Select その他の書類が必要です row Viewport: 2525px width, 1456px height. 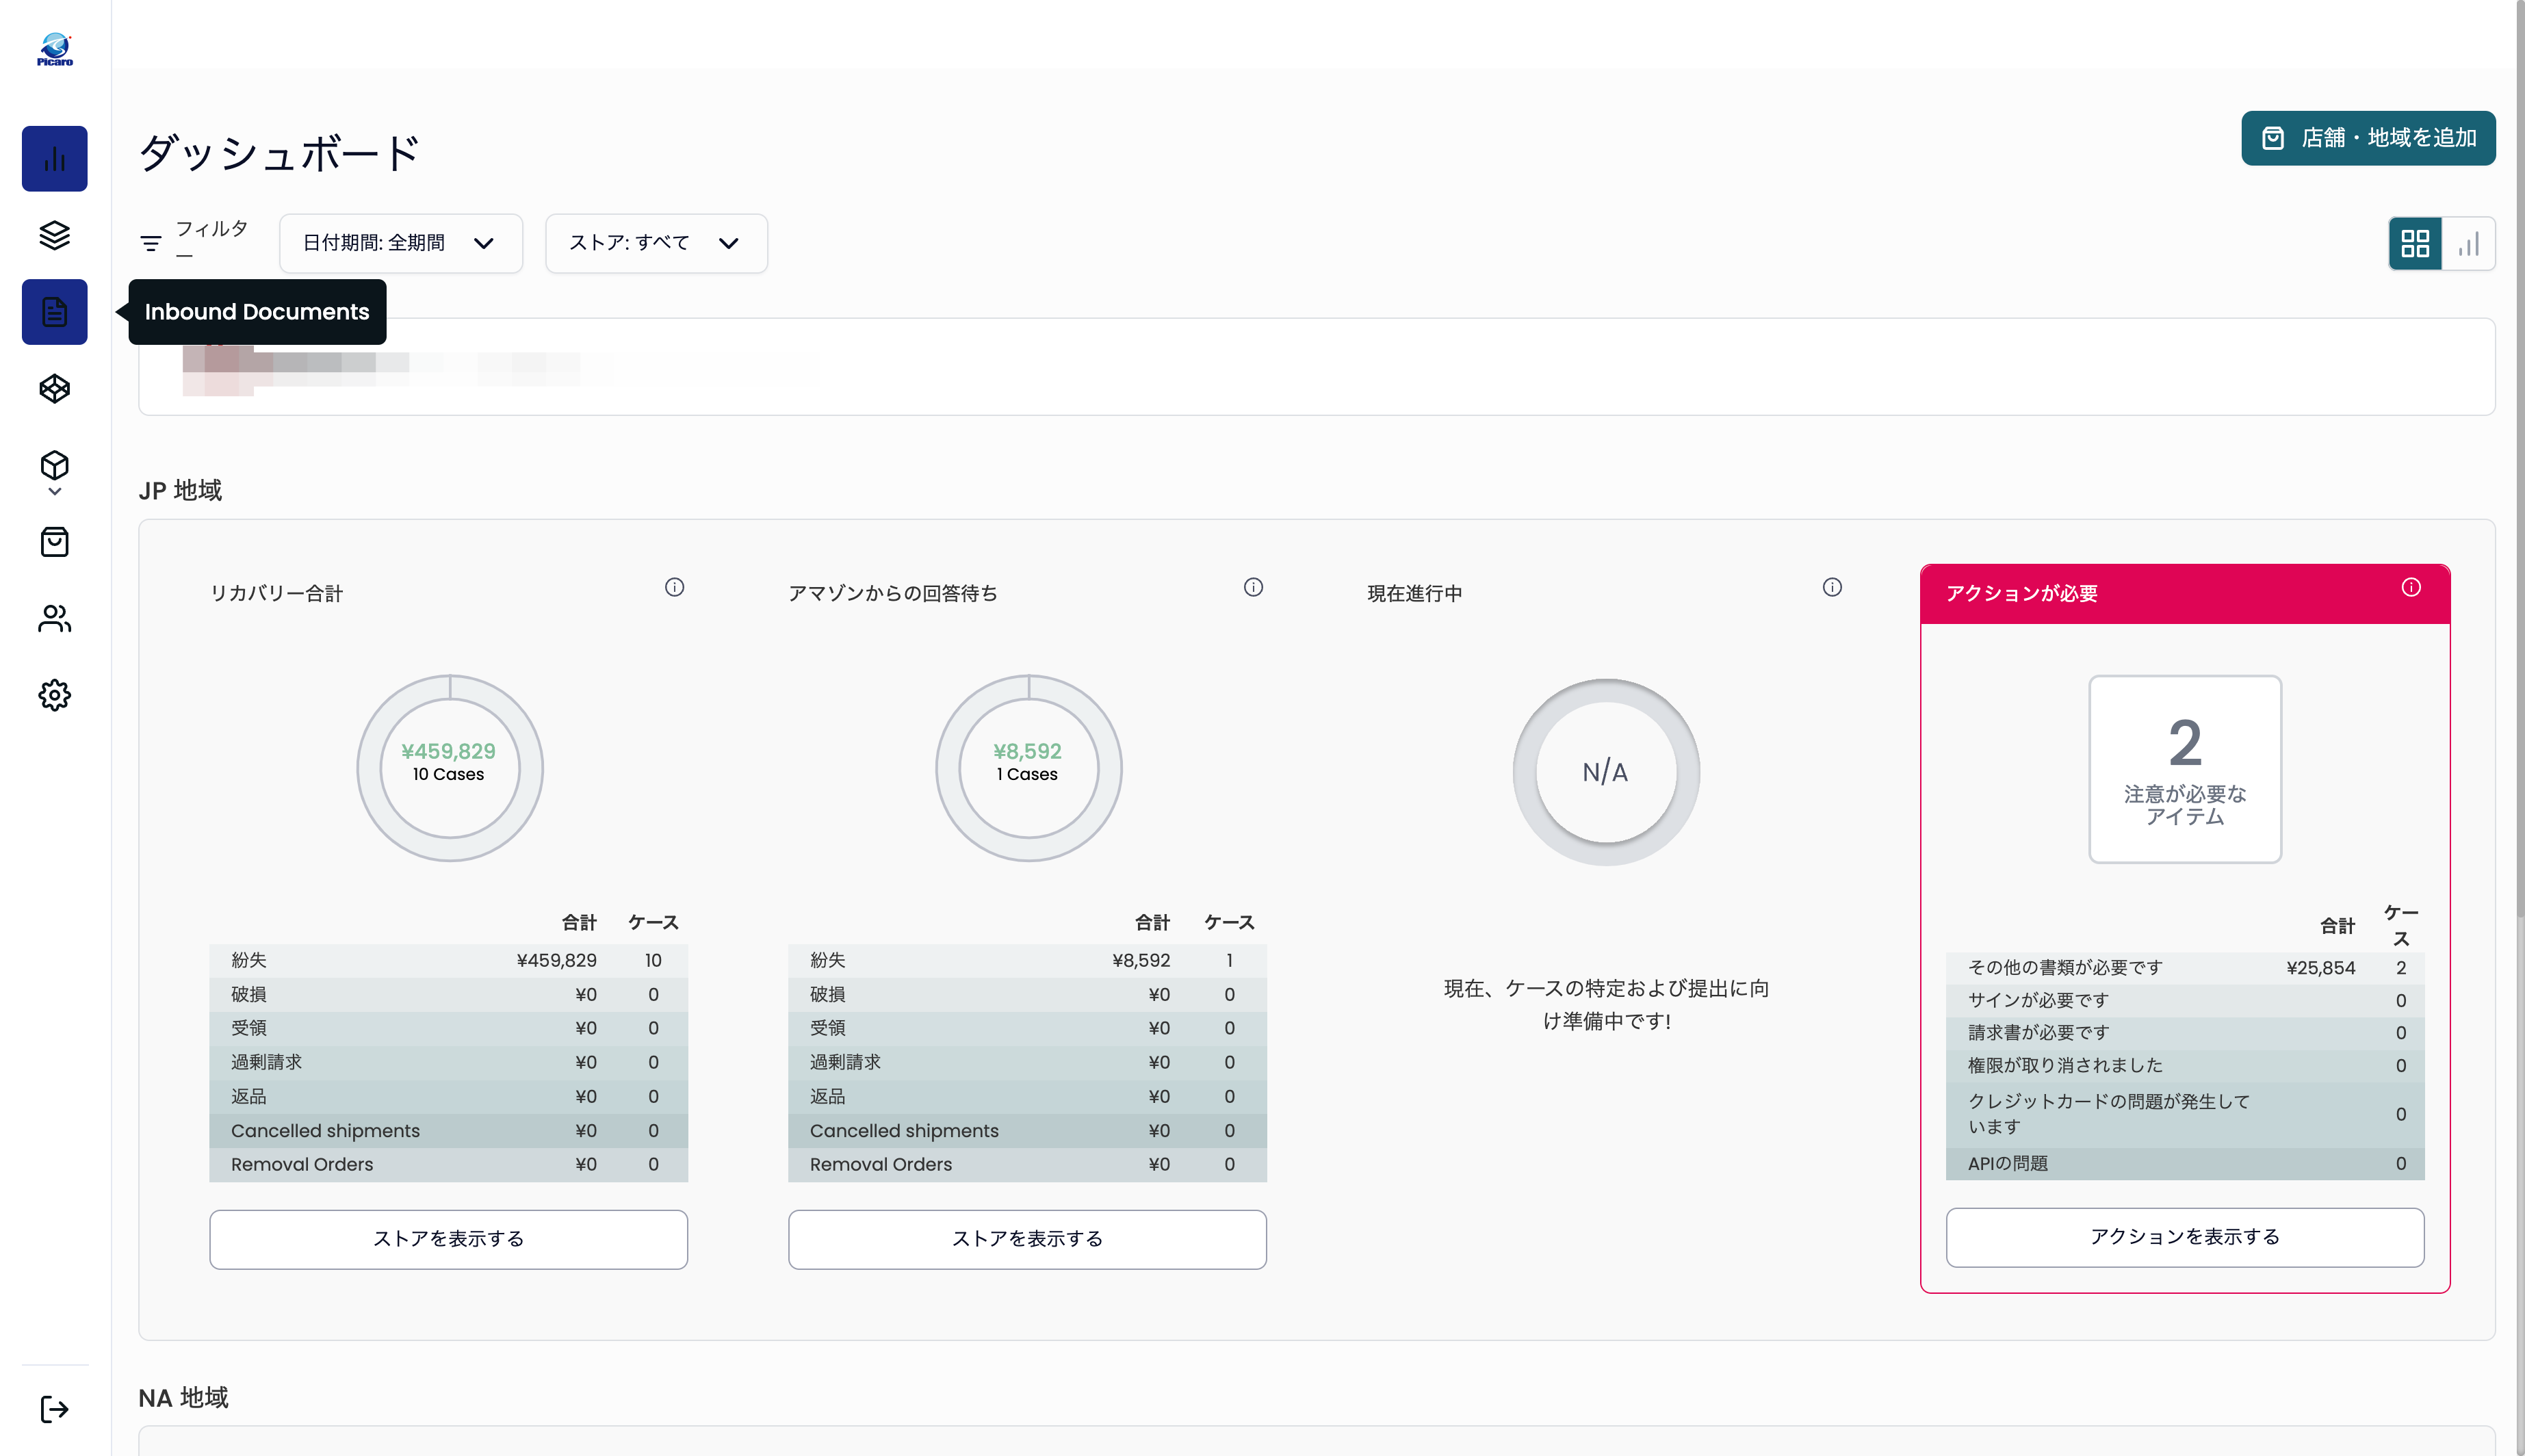click(x=2186, y=968)
